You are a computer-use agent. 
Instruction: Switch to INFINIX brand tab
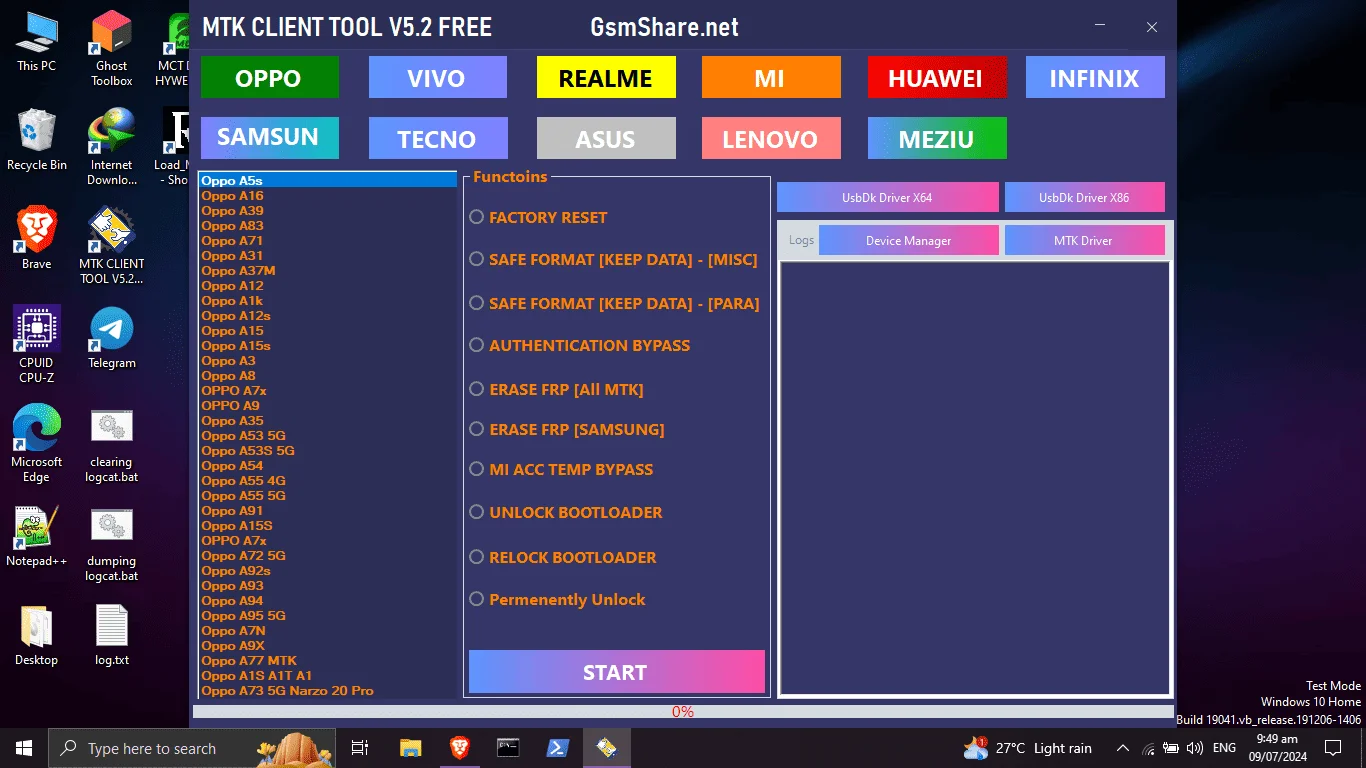tap(1095, 77)
